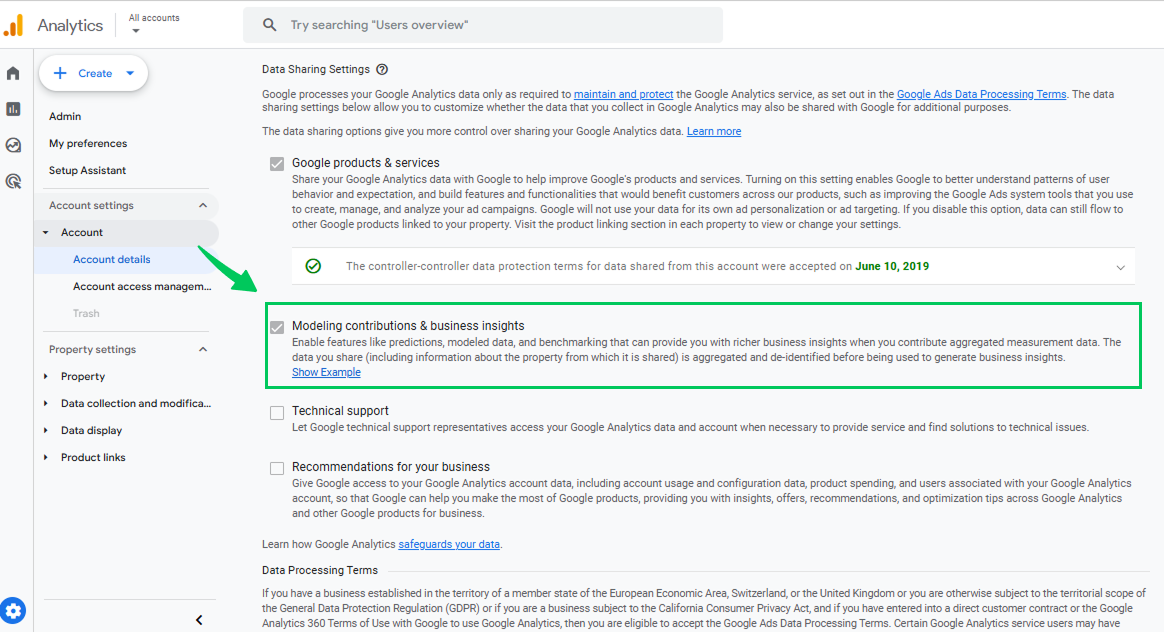Select Account details in sidebar

(111, 259)
